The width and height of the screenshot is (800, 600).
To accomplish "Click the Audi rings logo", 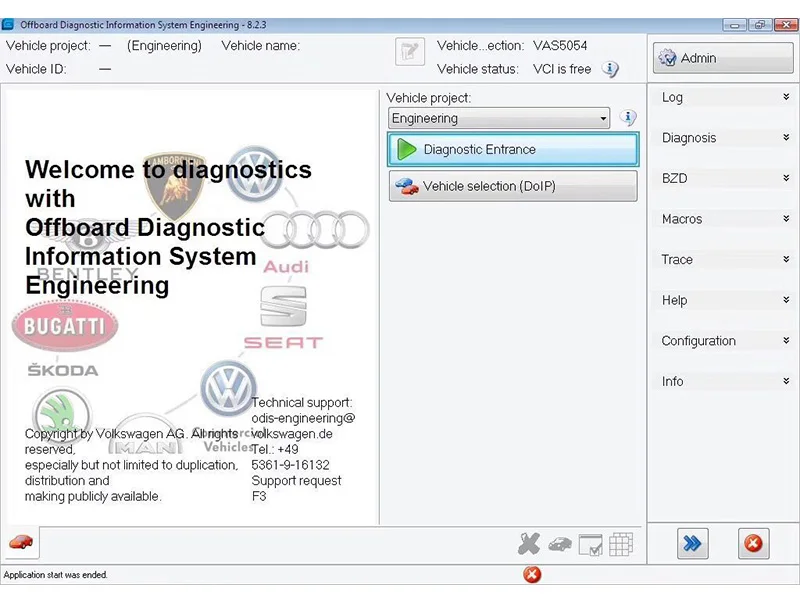I will [x=316, y=230].
